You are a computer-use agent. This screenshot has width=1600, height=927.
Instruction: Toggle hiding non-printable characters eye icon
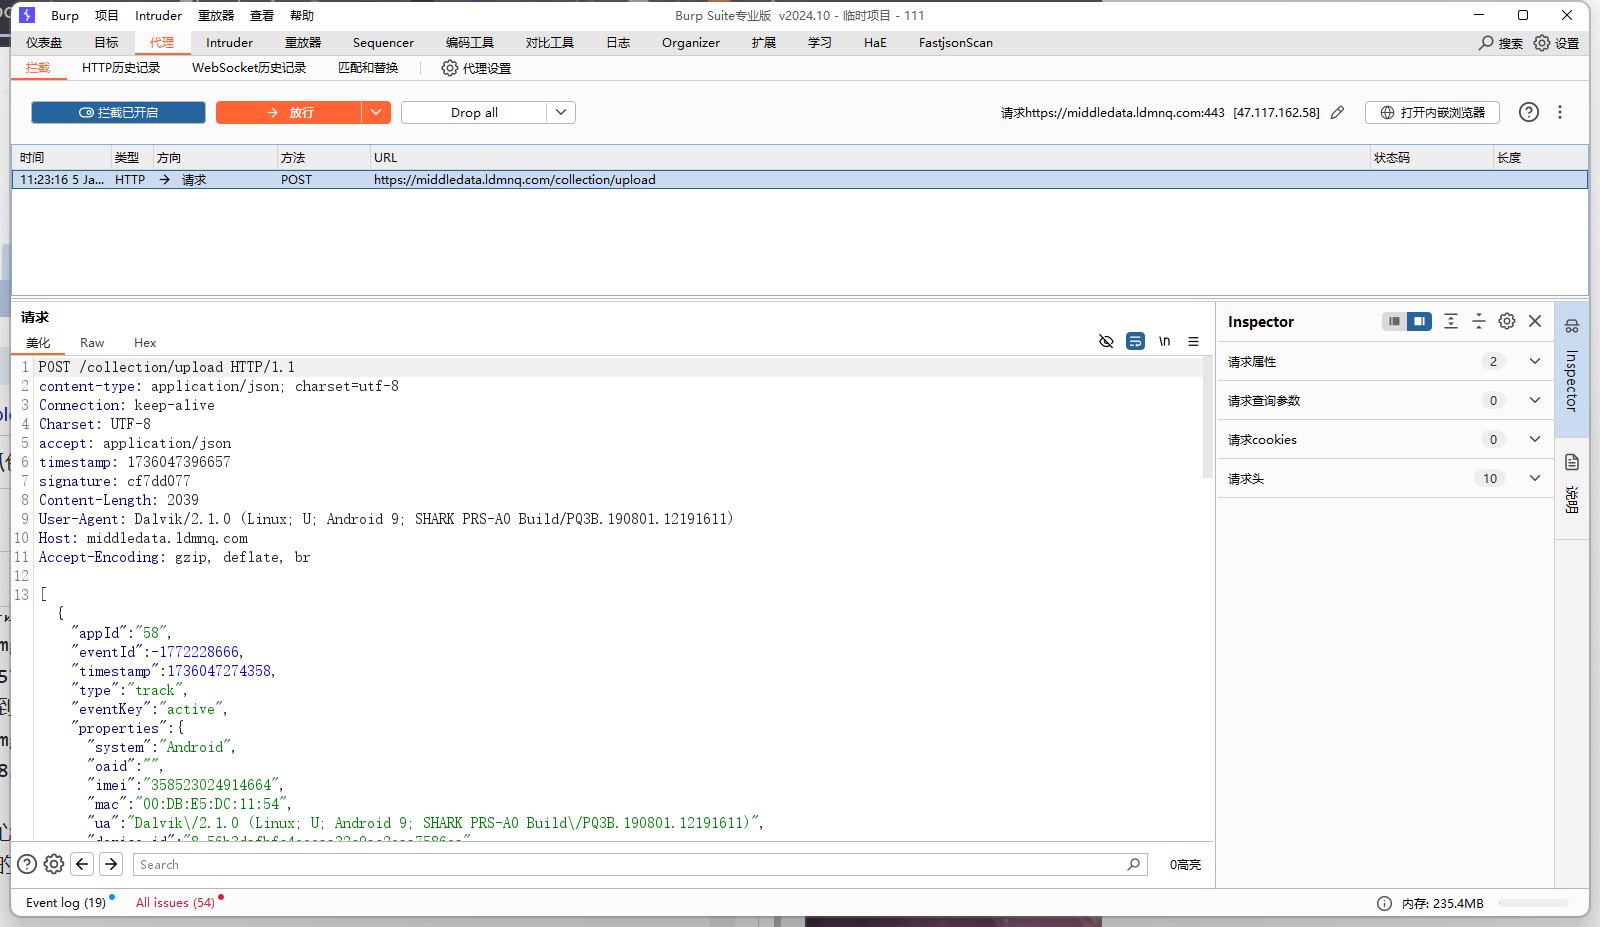pos(1106,341)
